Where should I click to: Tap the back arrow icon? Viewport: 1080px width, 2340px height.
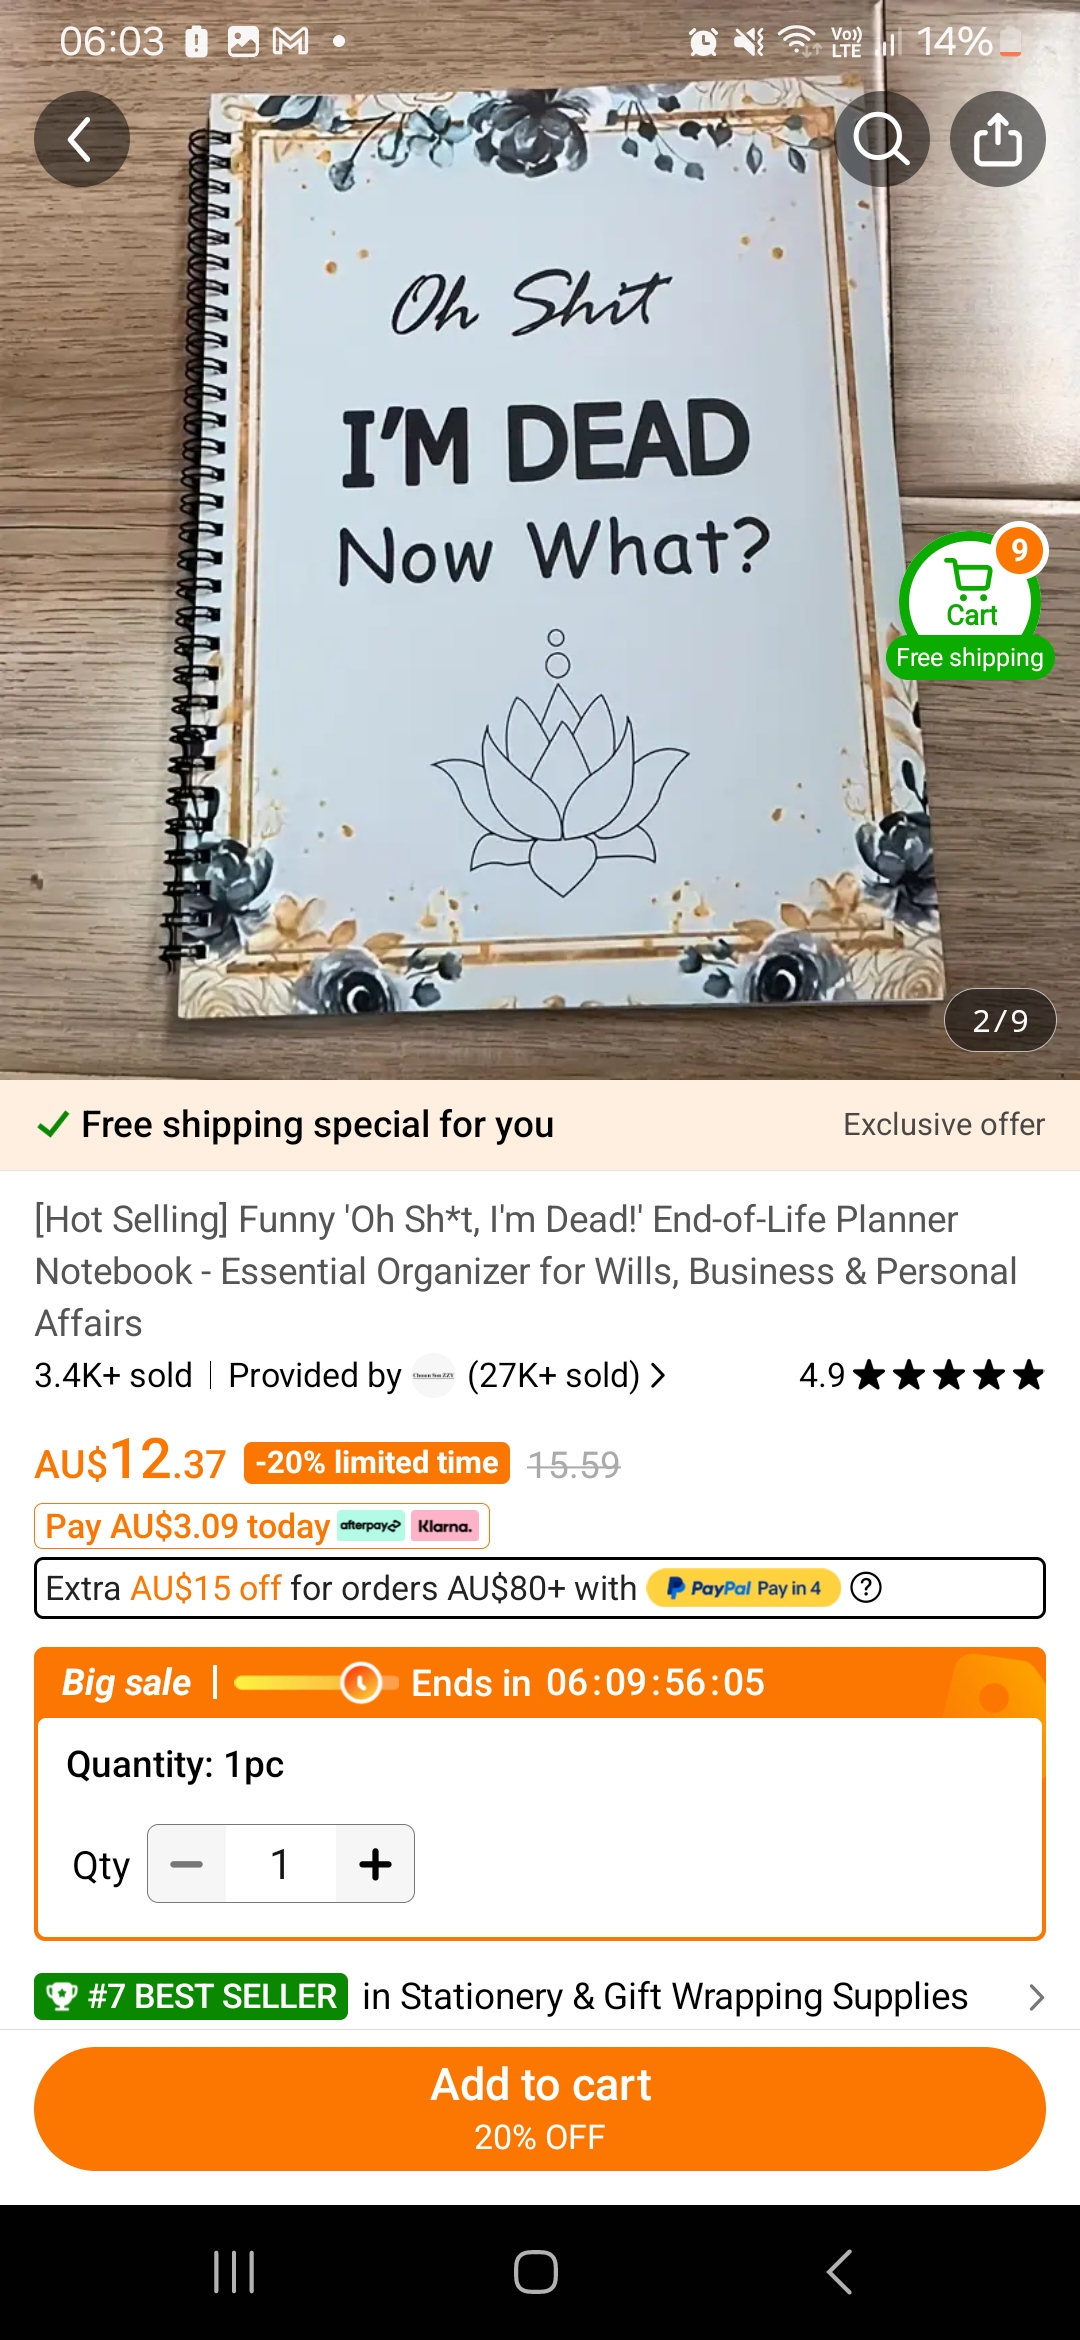click(81, 139)
